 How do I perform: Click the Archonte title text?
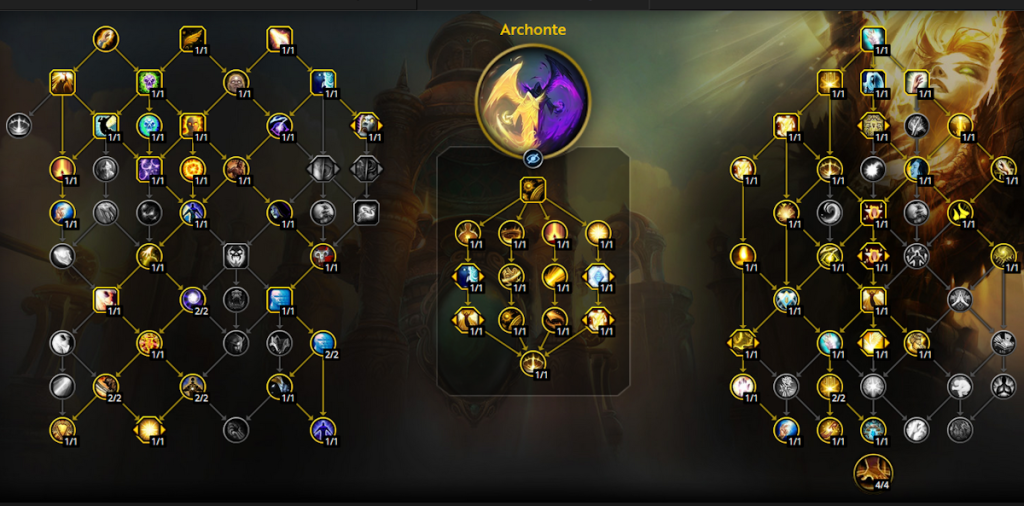pyautogui.click(x=533, y=29)
